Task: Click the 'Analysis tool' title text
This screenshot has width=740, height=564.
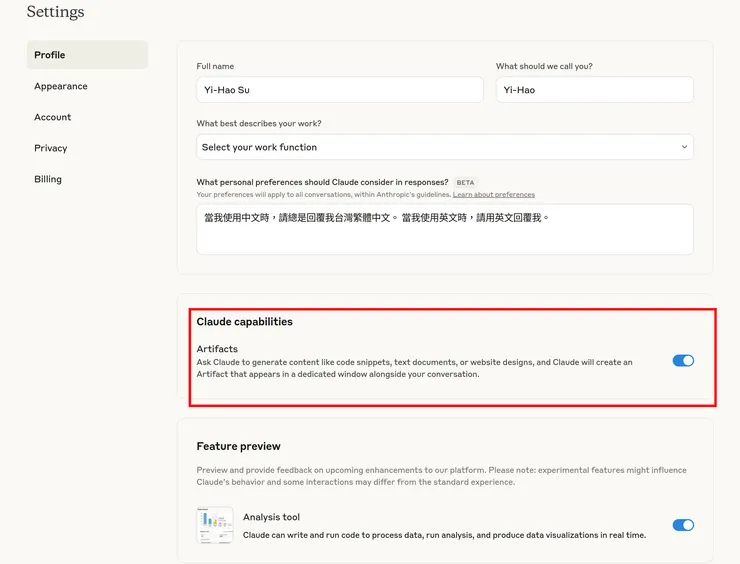Action: pyautogui.click(x=271, y=517)
